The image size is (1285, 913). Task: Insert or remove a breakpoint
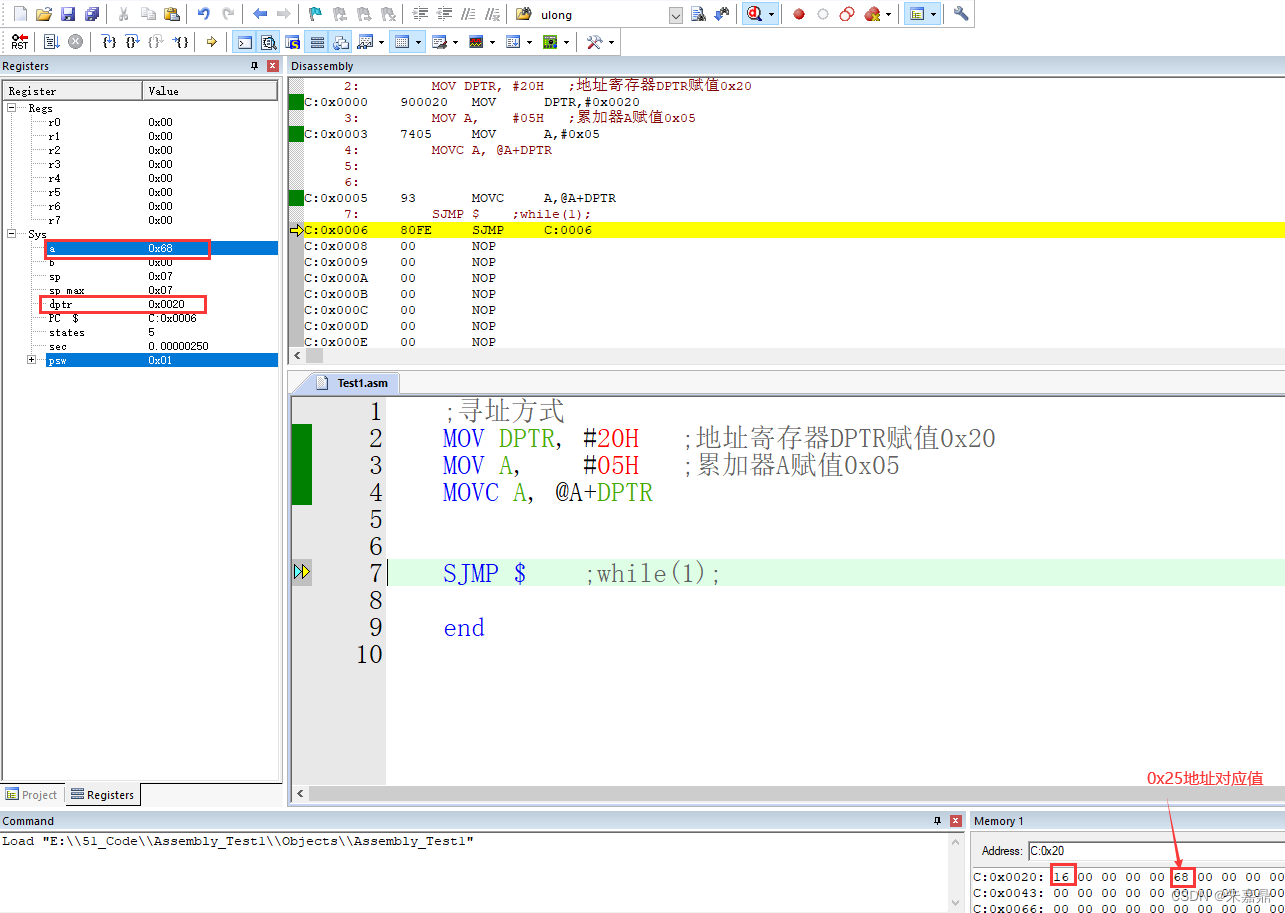click(x=799, y=14)
